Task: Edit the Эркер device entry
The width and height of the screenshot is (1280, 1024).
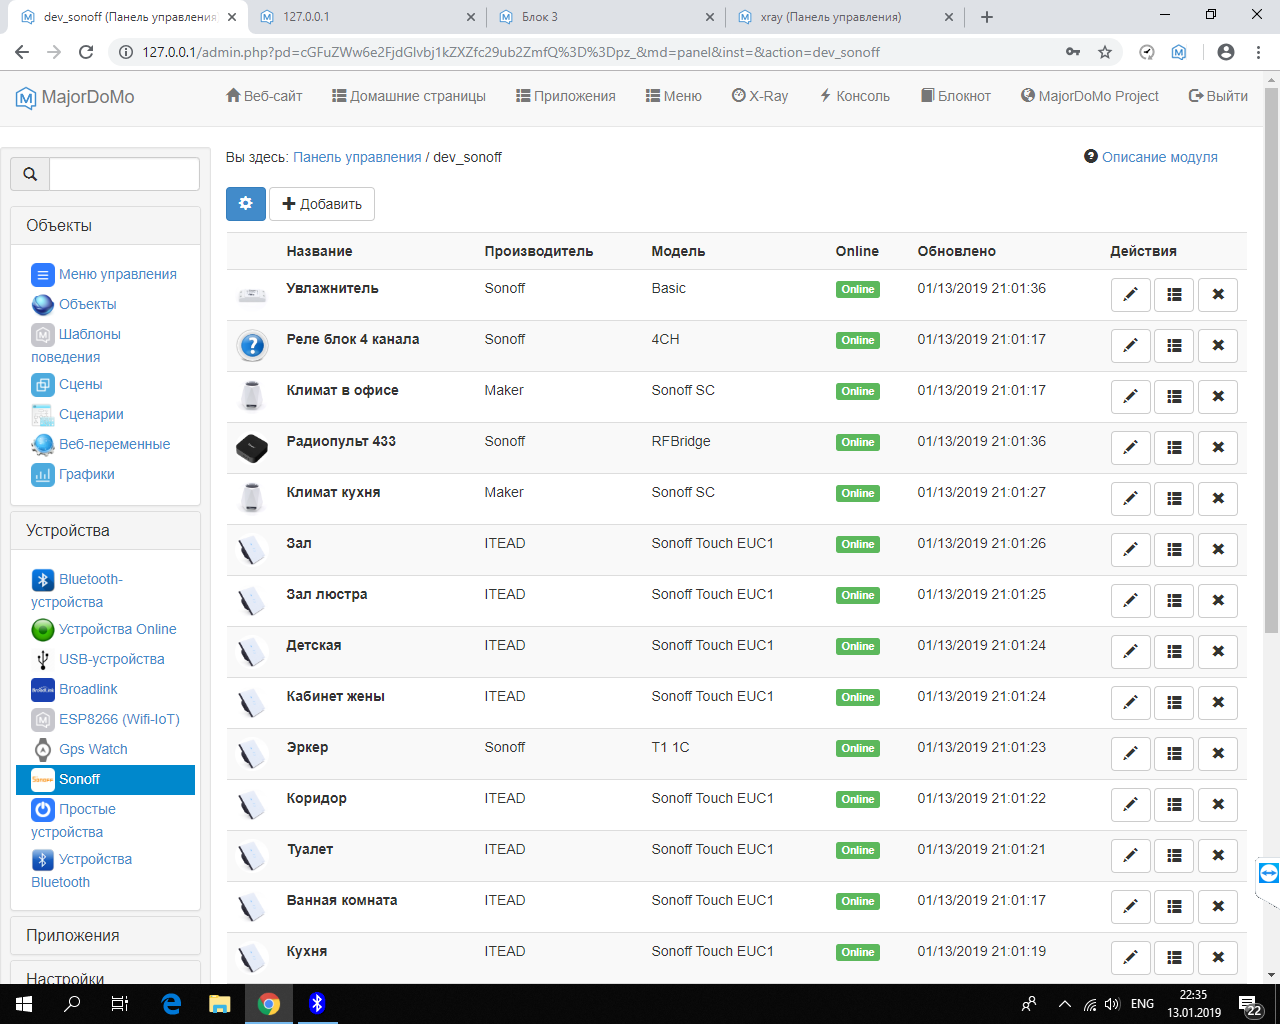Action: pyautogui.click(x=1130, y=754)
